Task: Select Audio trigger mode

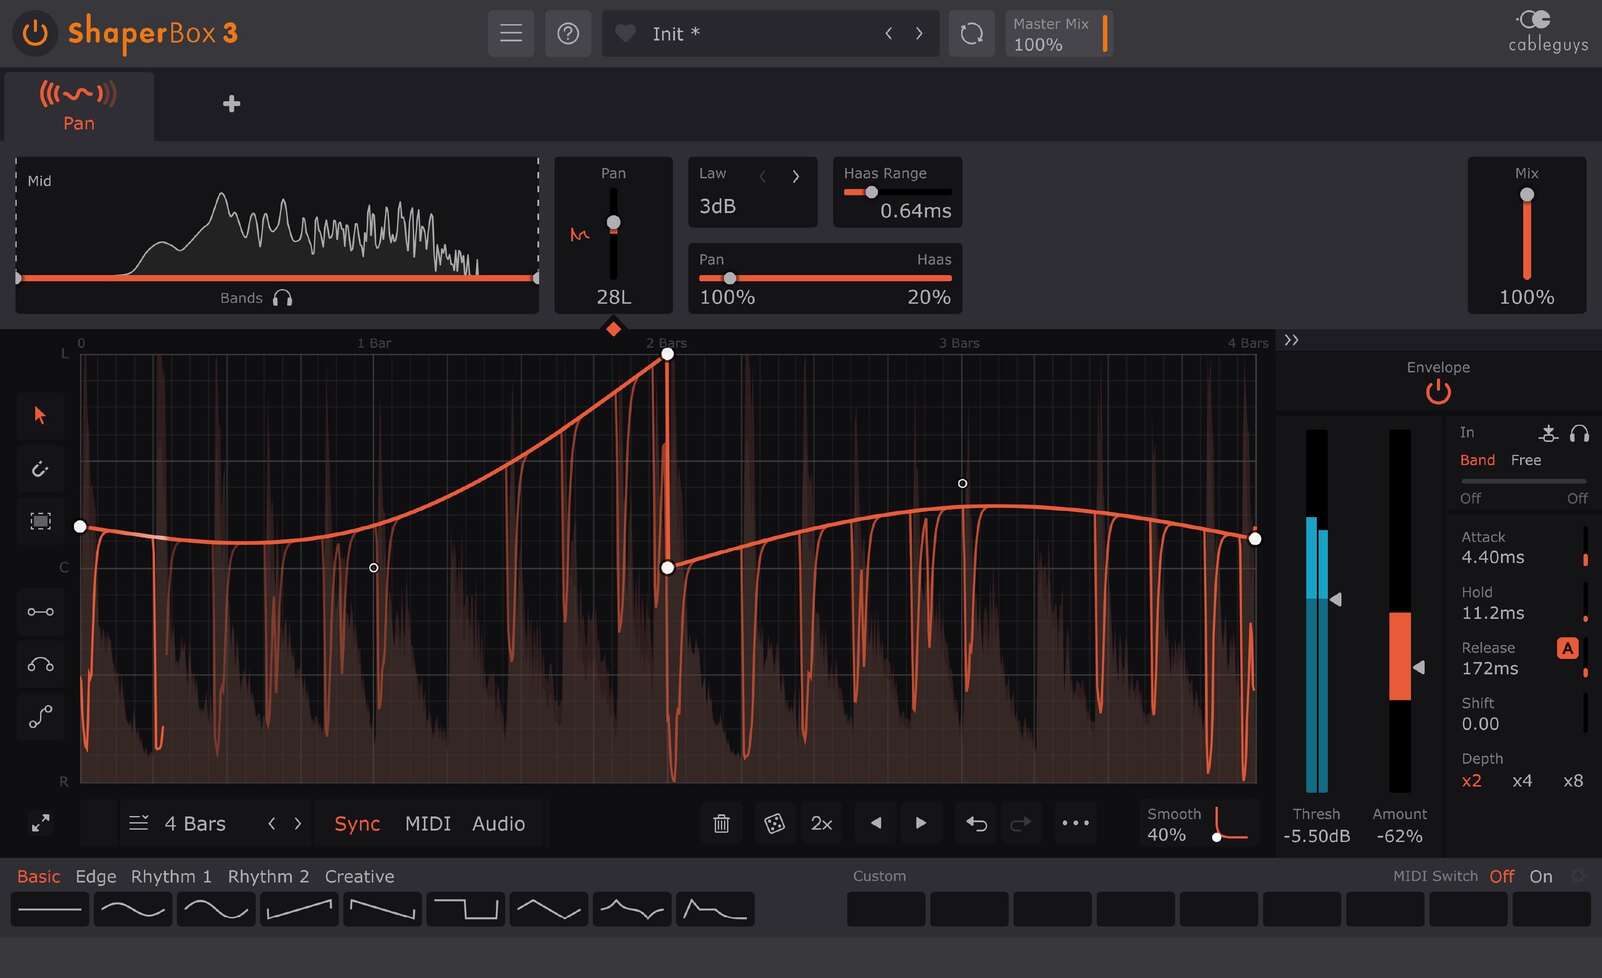Action: [499, 823]
